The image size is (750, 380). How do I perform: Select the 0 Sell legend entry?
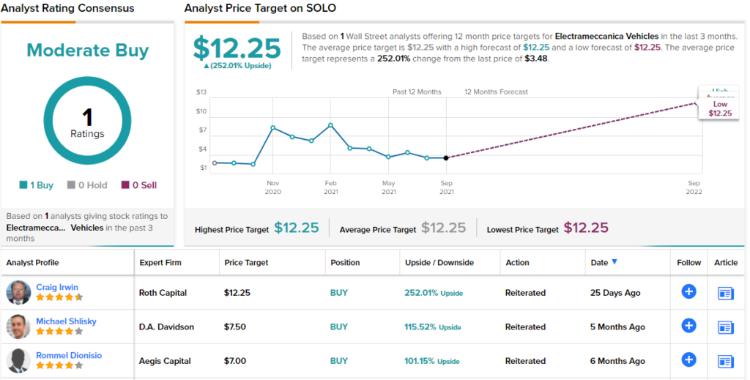click(x=139, y=185)
